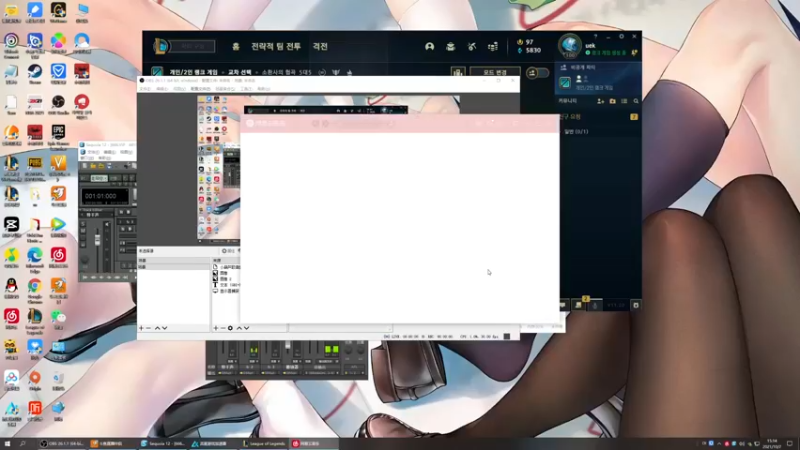Open source properties gear in OBS
Viewport: 800px width, 450px height.
pos(231,328)
